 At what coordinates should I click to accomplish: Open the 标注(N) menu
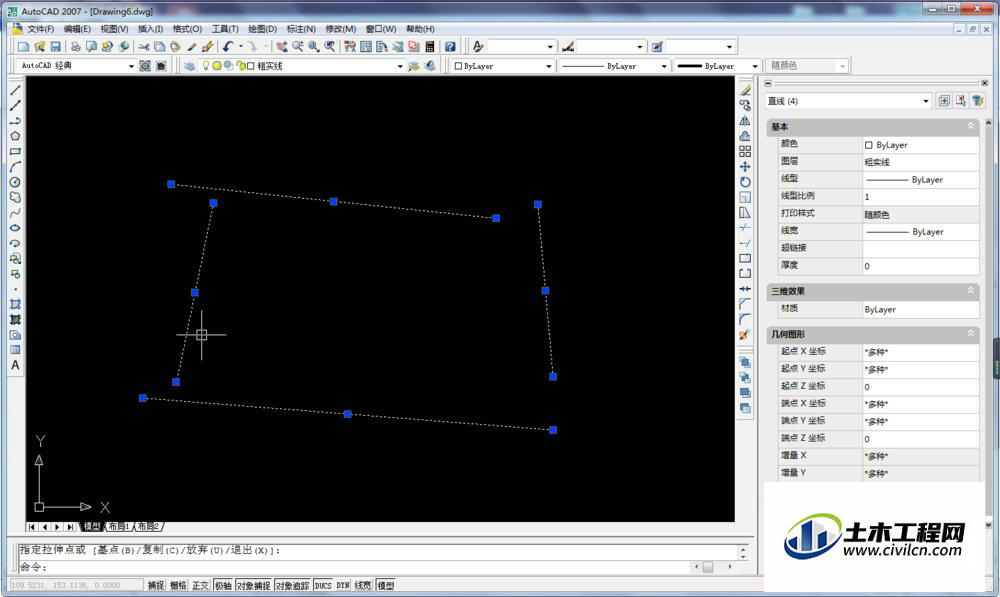click(x=301, y=29)
